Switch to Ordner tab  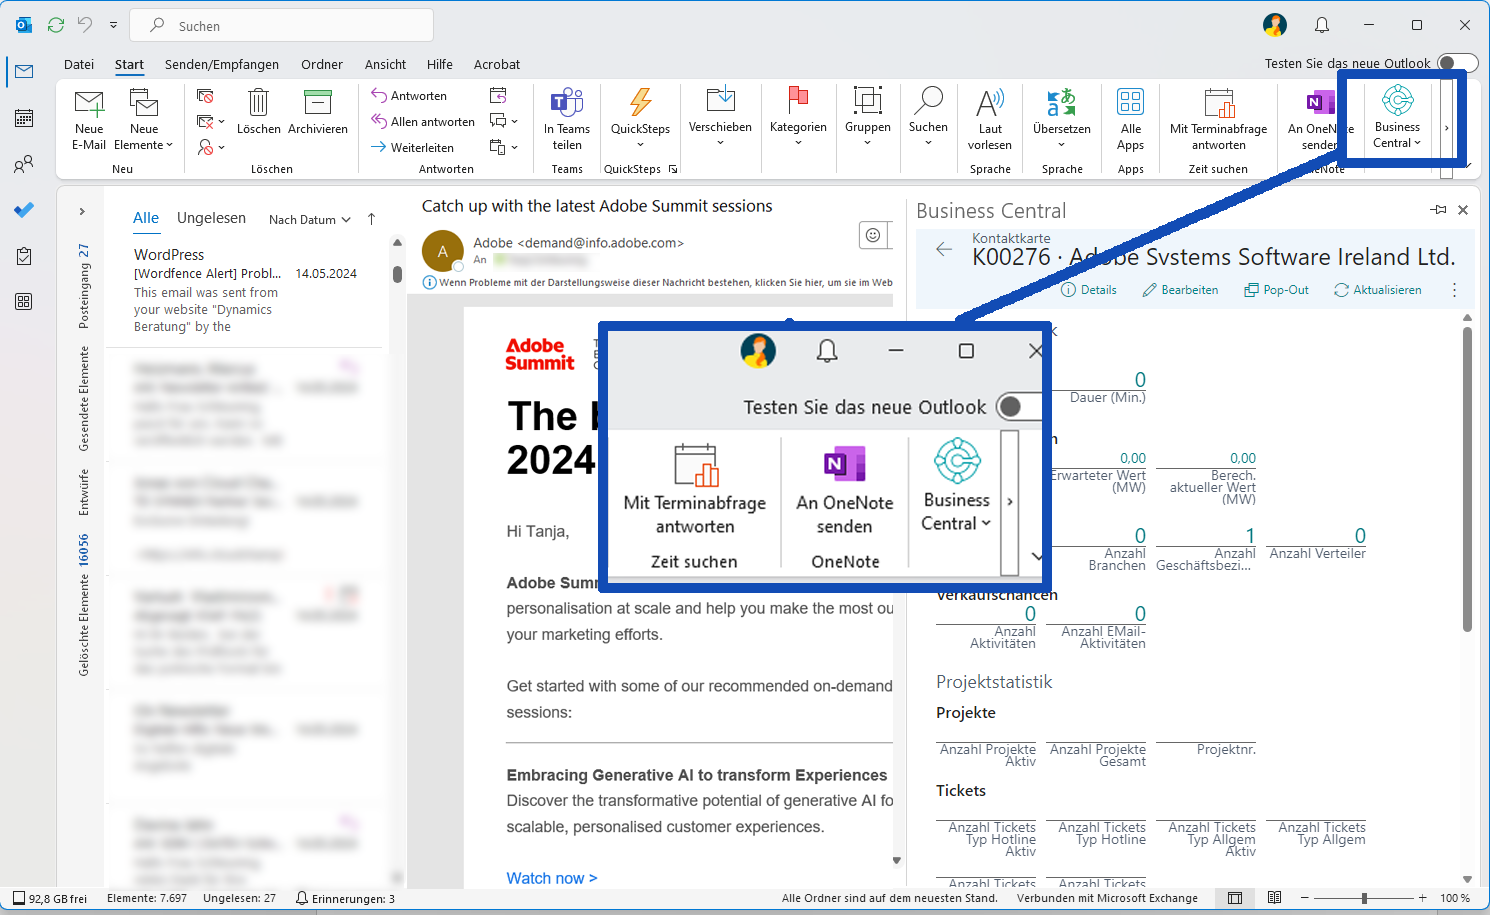(322, 64)
